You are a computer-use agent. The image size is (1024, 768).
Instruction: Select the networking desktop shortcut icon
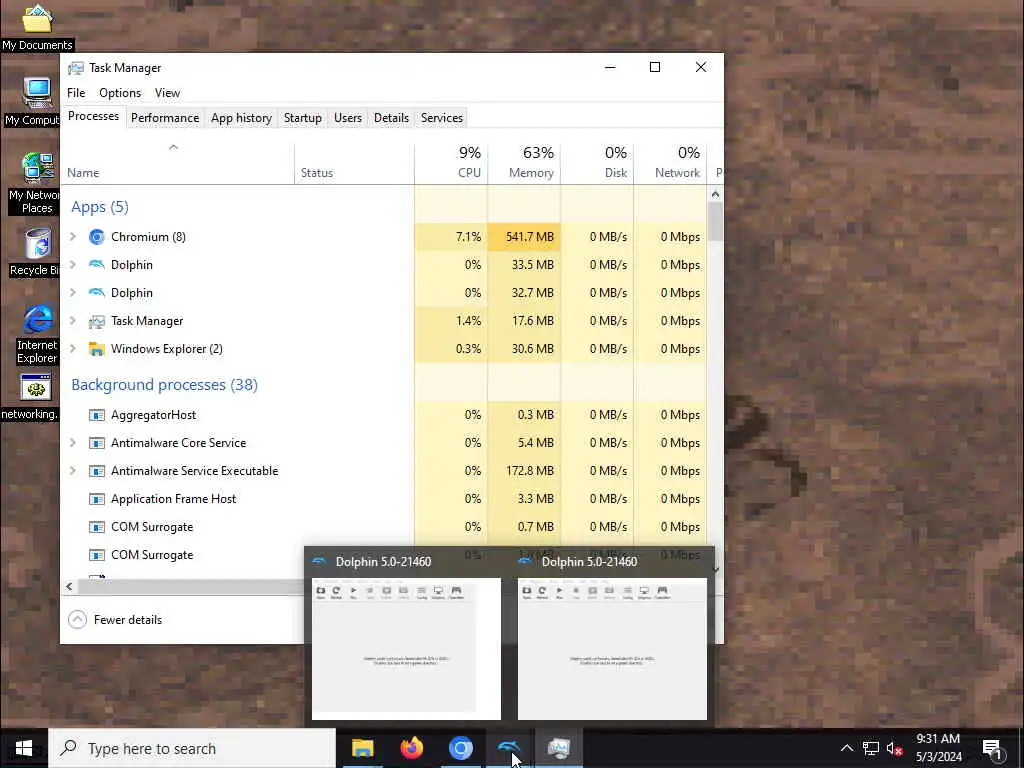tap(31, 397)
